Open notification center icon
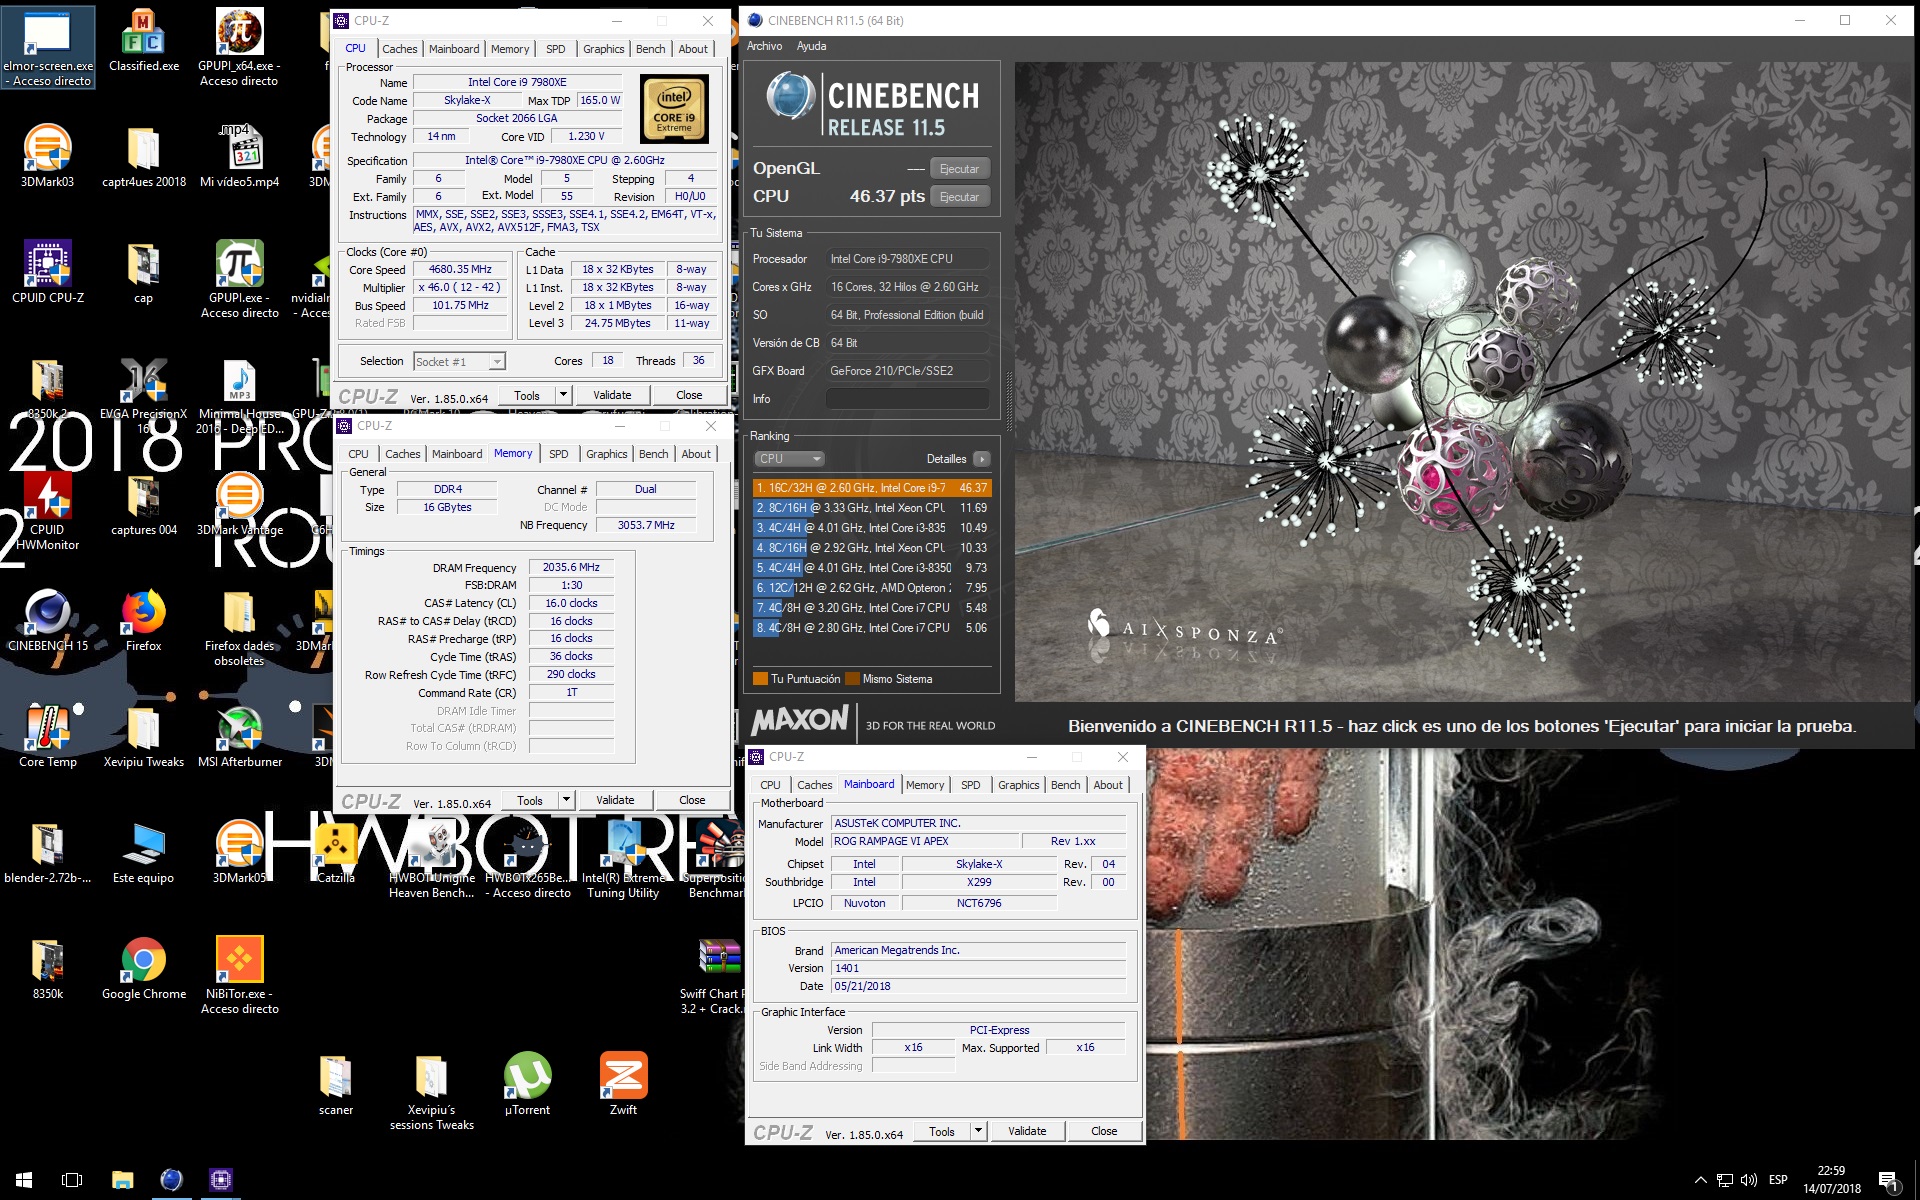This screenshot has height=1200, width=1920. pyautogui.click(x=1888, y=1181)
